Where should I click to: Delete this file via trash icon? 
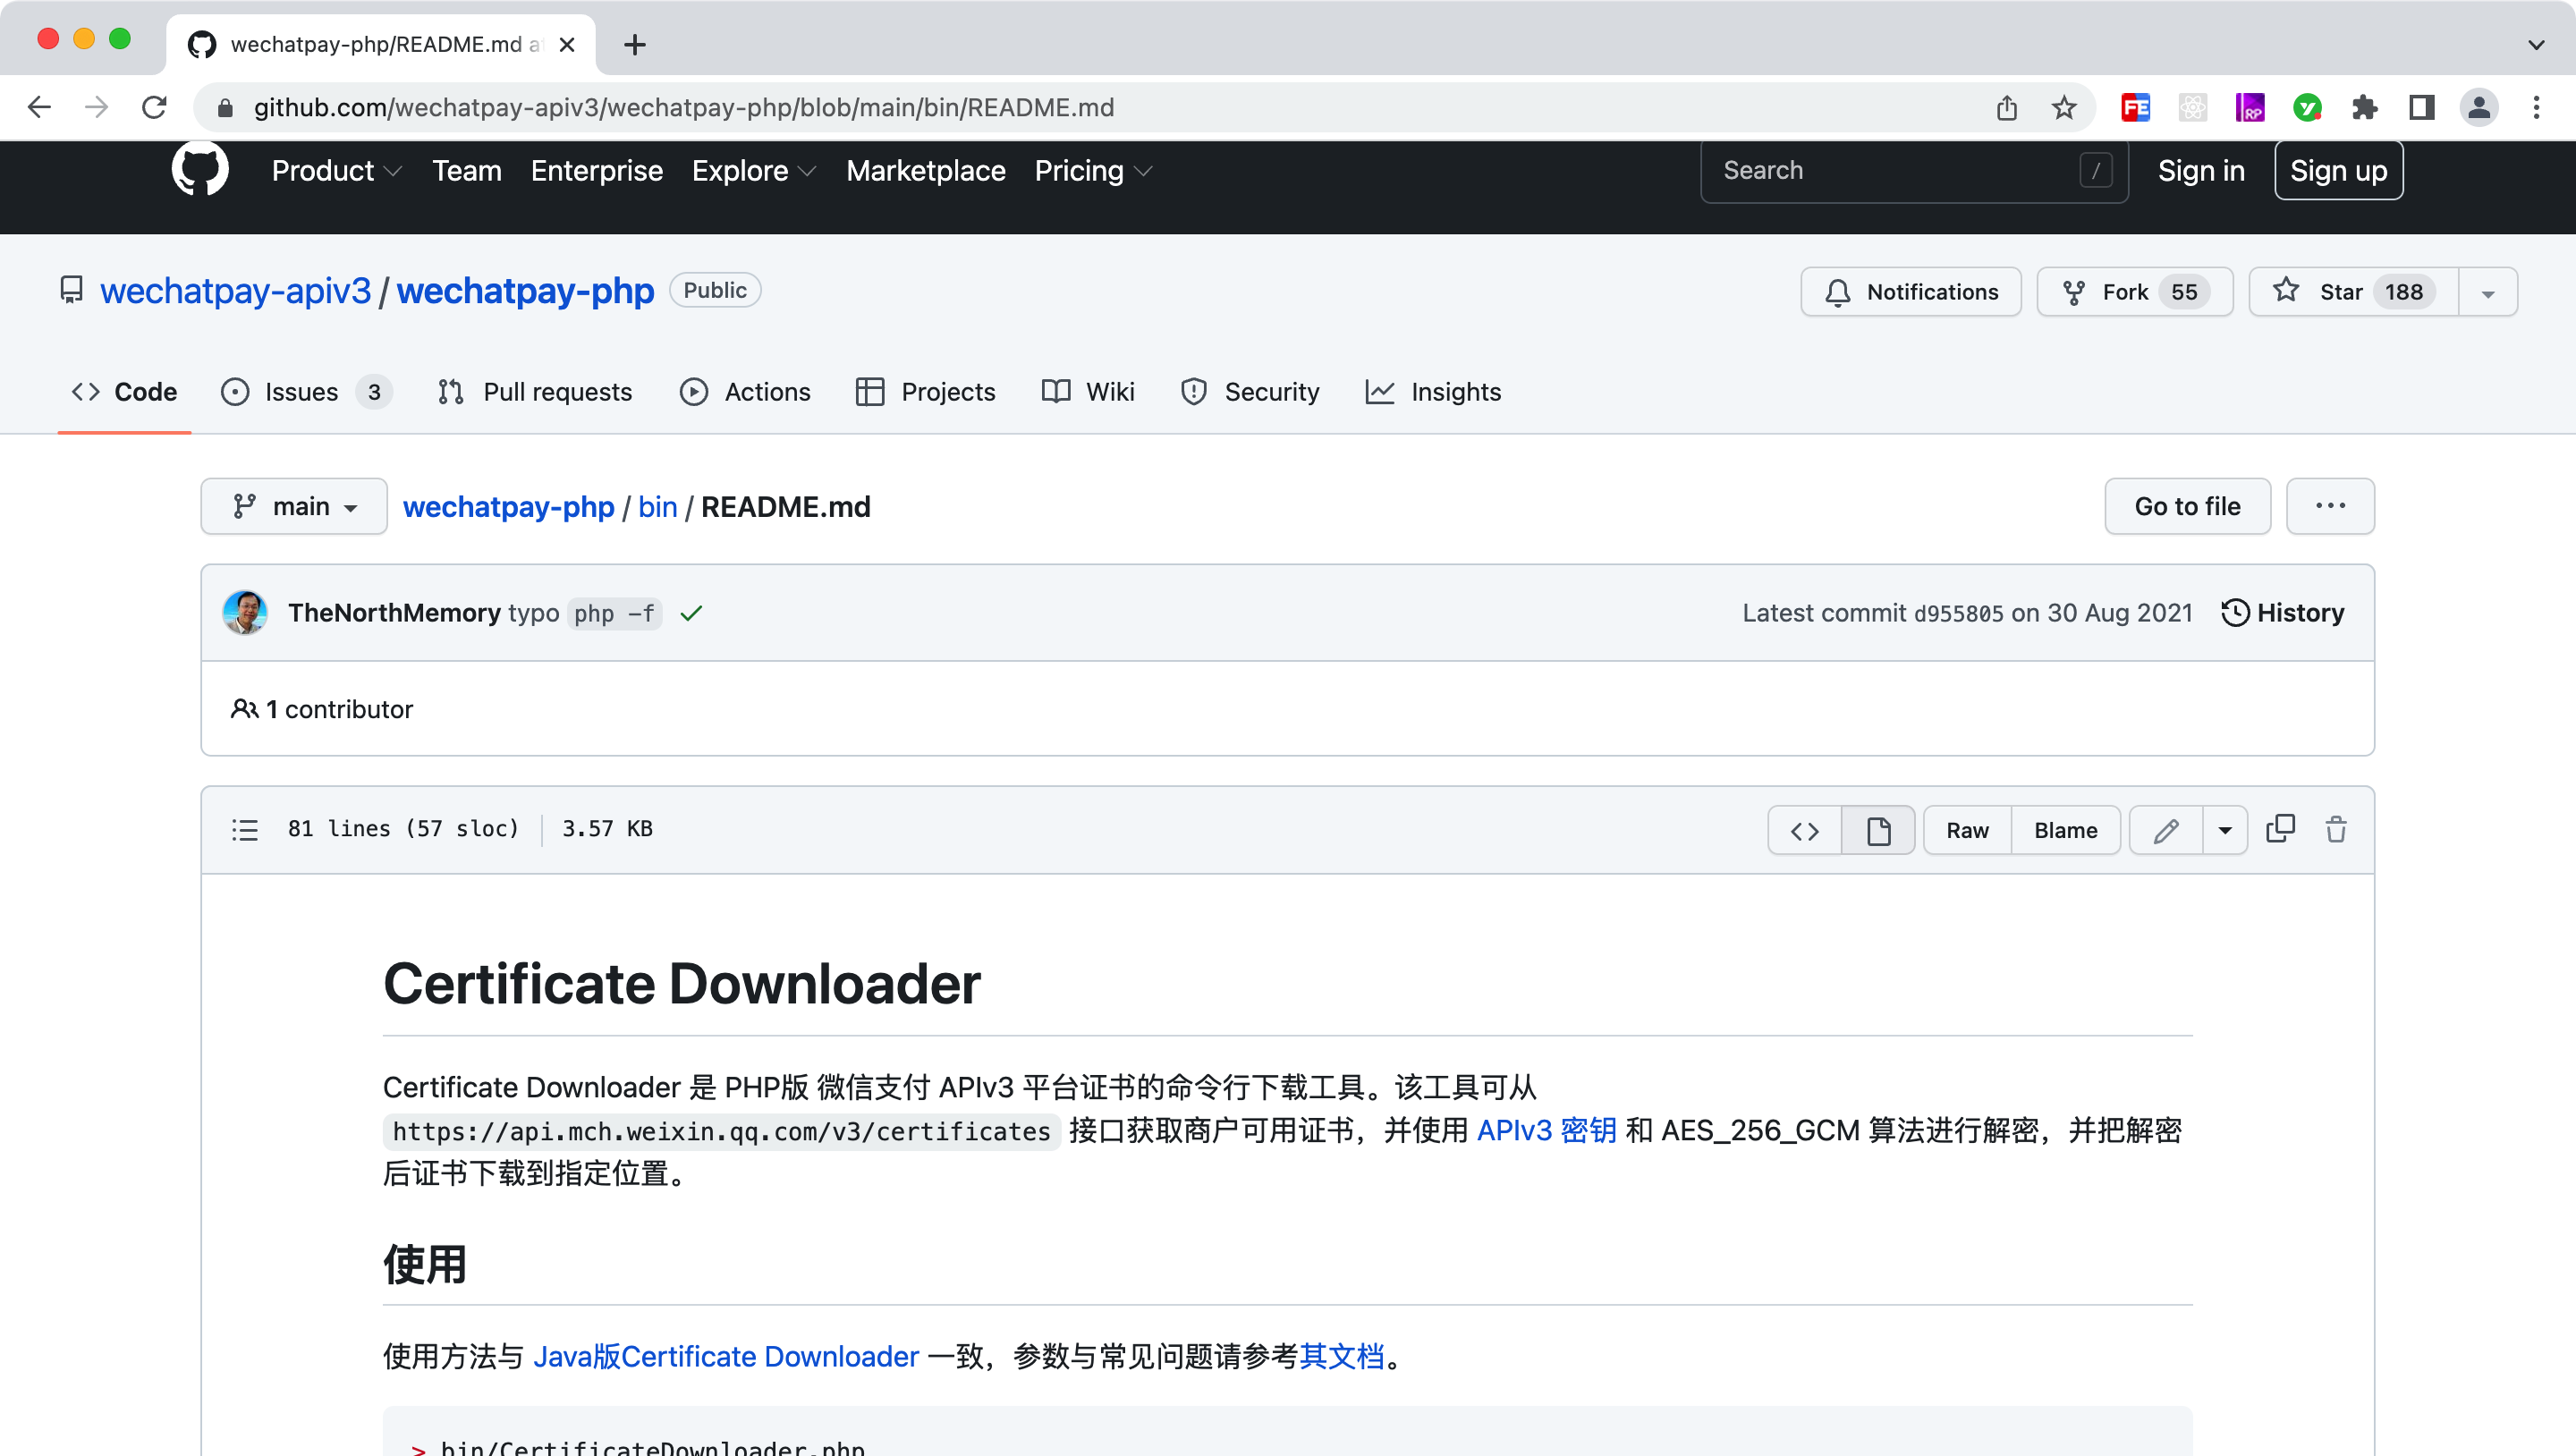(x=2335, y=829)
